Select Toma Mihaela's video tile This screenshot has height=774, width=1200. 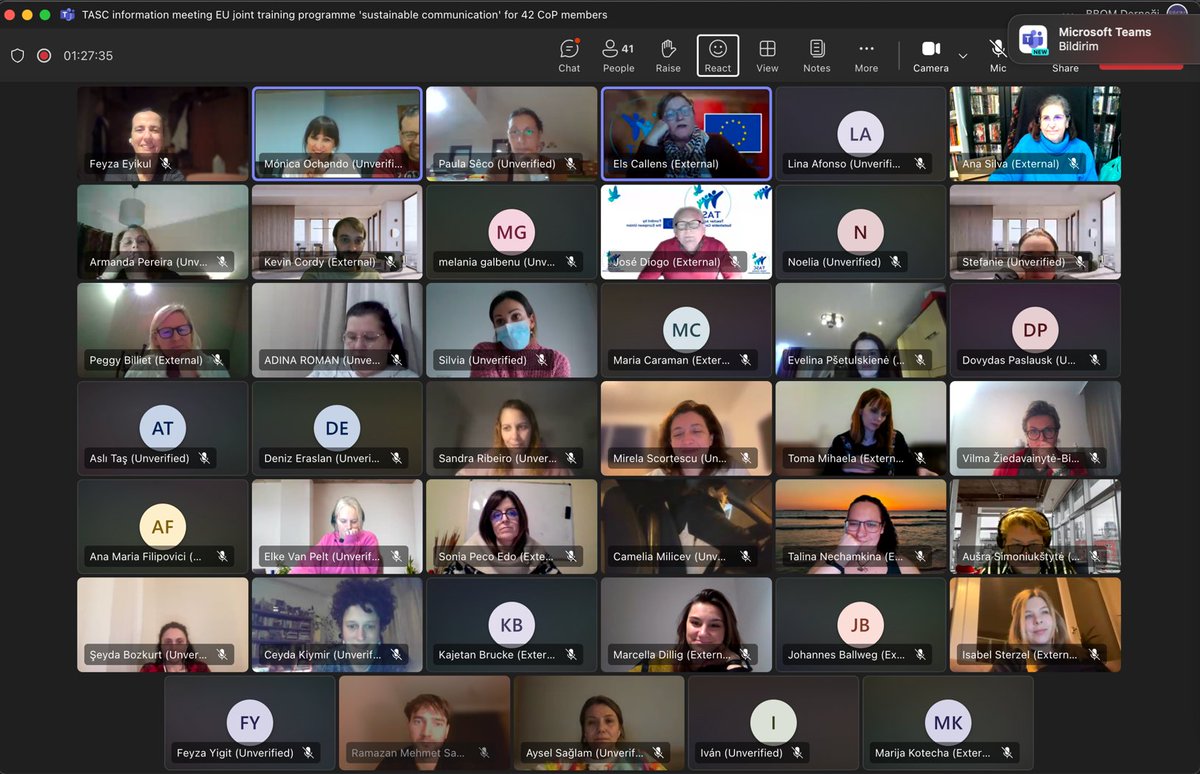click(860, 428)
